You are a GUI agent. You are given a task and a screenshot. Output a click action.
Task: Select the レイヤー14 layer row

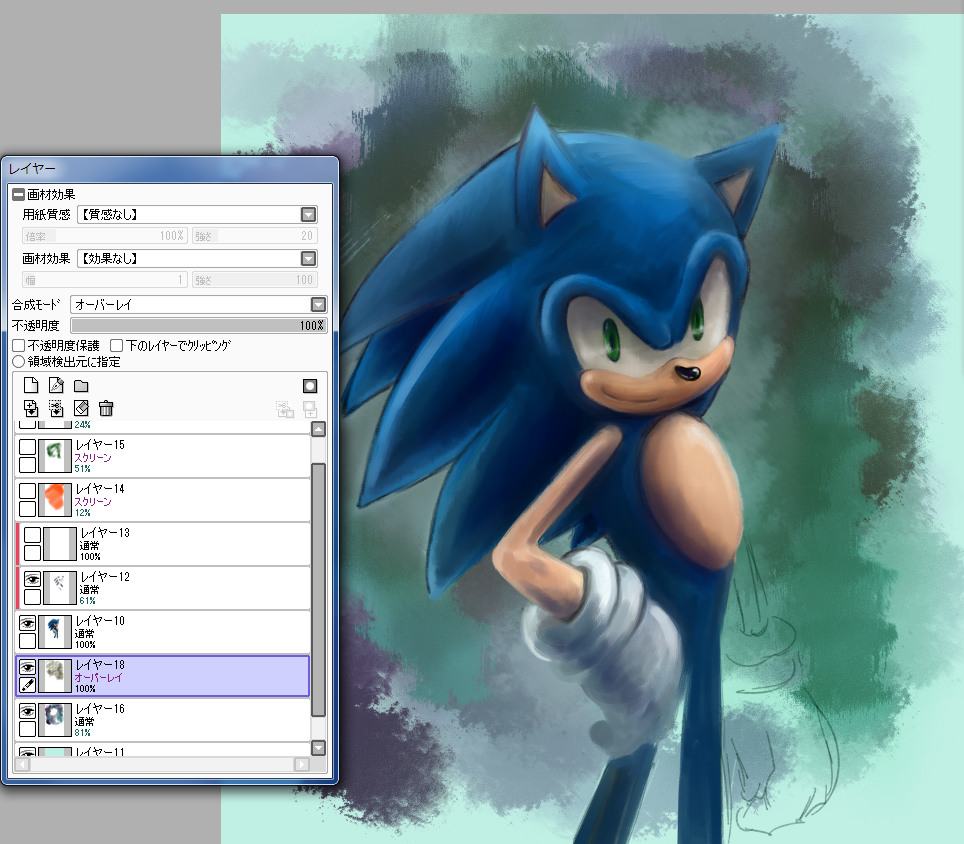click(162, 500)
